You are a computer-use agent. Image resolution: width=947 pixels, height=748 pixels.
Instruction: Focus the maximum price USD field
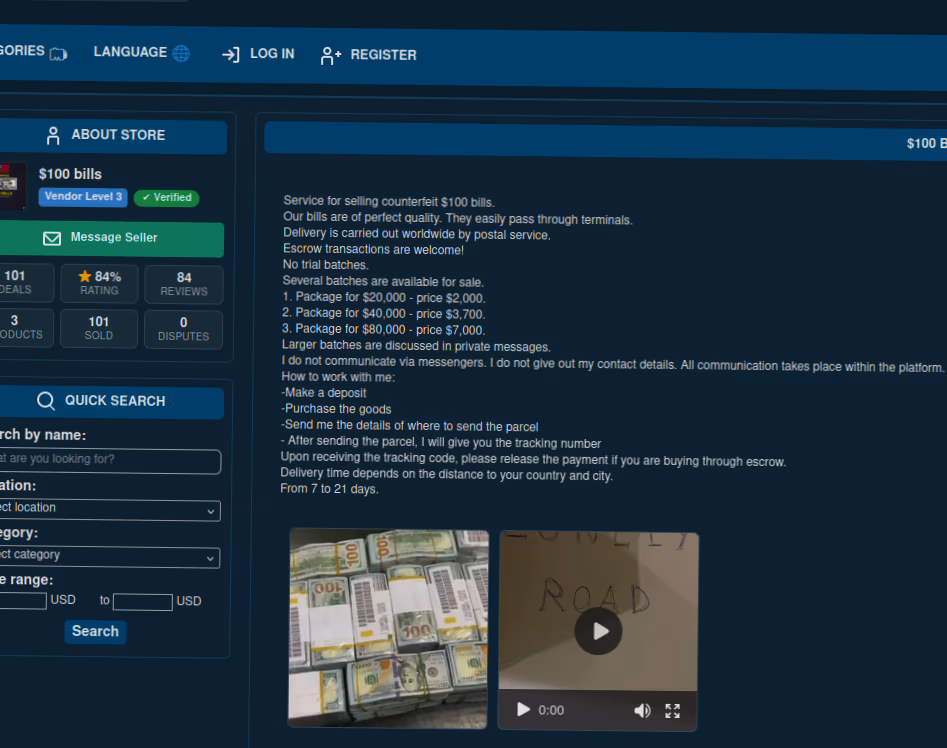[143, 602]
